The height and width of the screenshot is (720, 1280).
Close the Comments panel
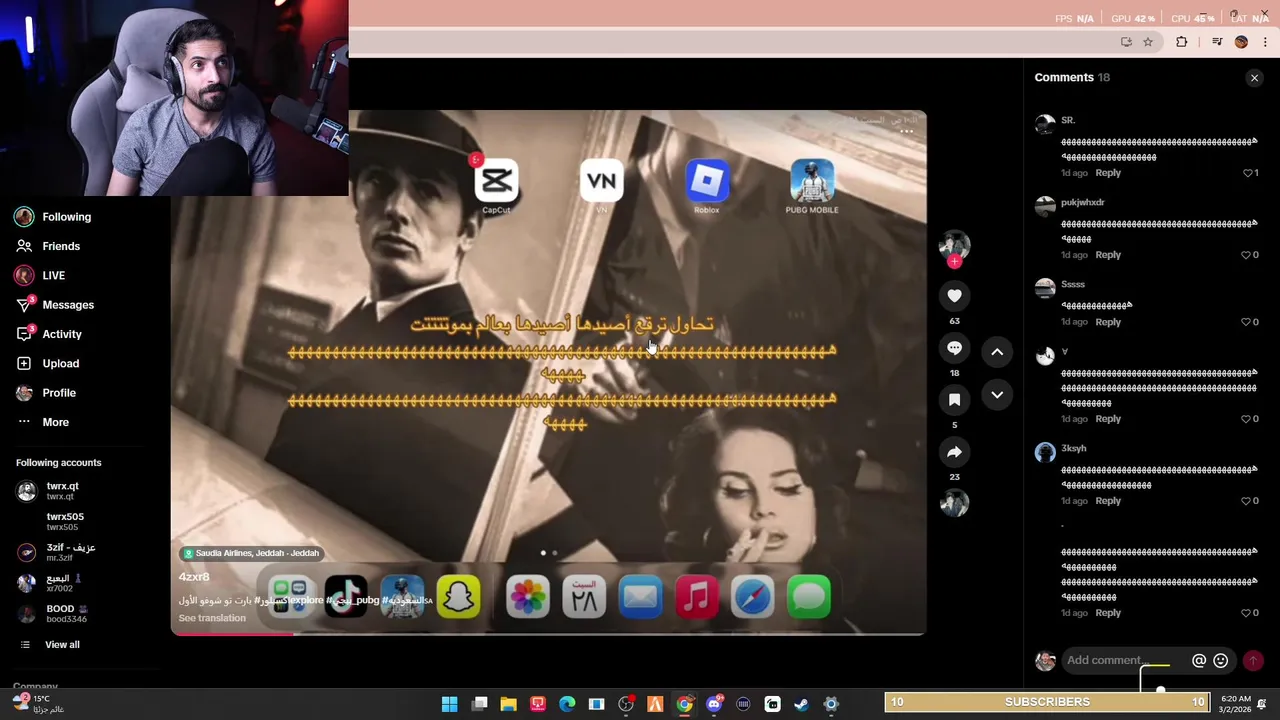[x=1254, y=78]
